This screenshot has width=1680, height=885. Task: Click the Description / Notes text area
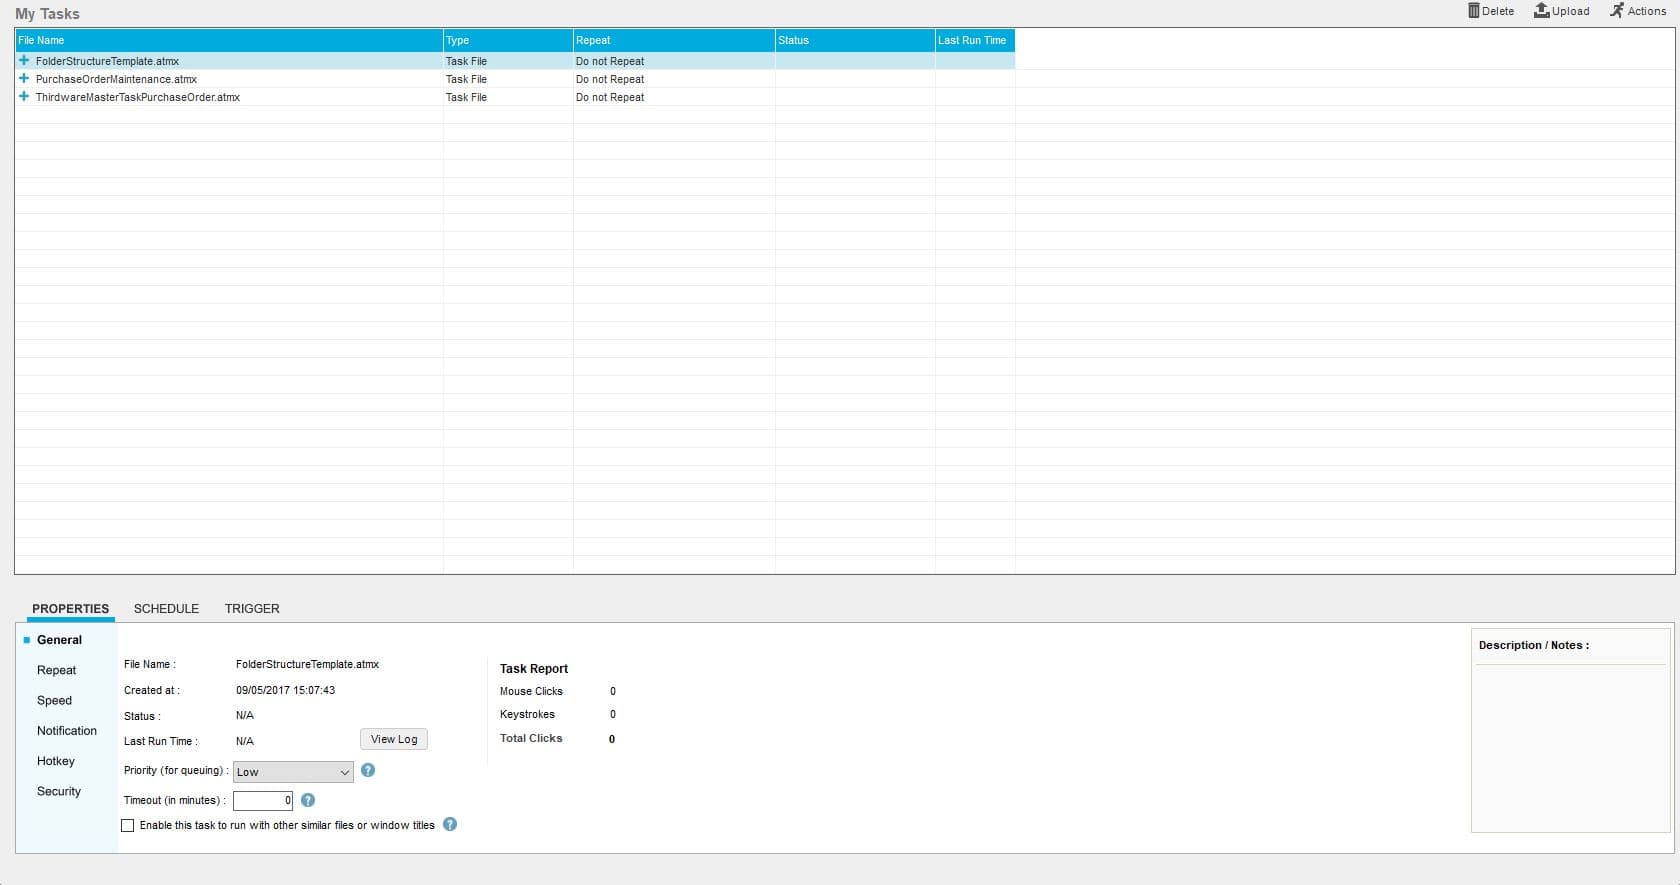1570,747
